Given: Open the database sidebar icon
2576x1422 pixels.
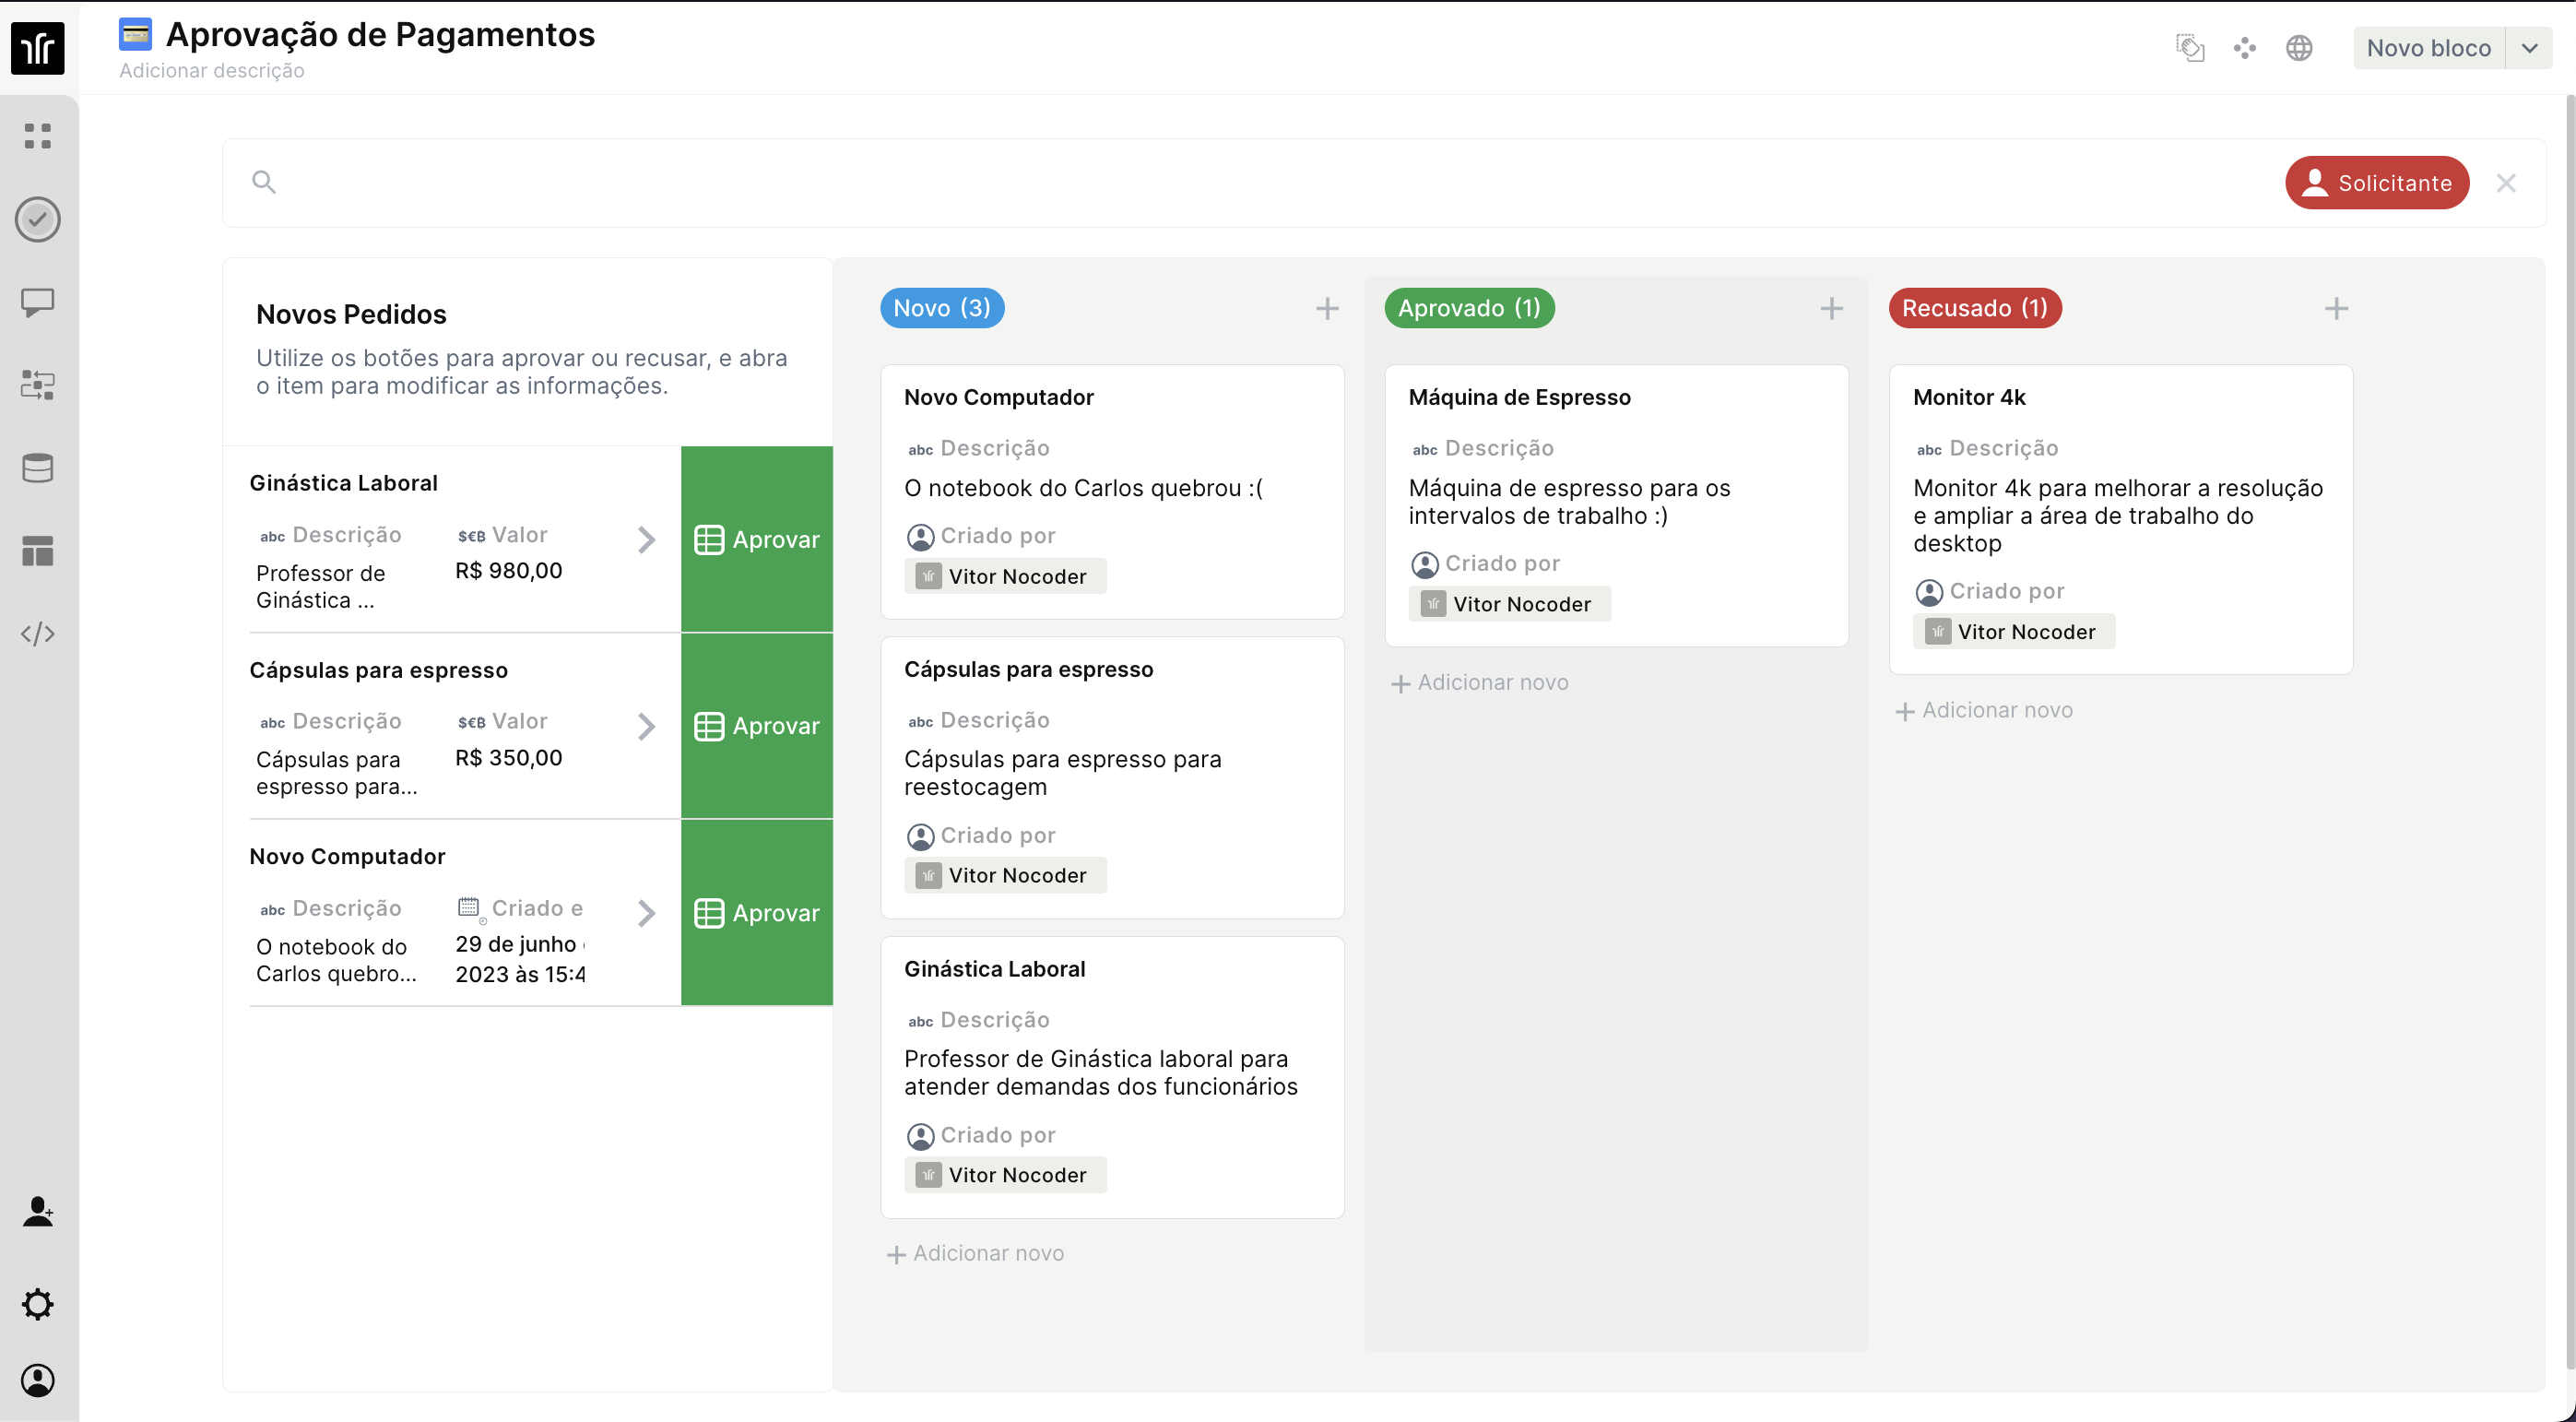Looking at the screenshot, I should coord(38,467).
